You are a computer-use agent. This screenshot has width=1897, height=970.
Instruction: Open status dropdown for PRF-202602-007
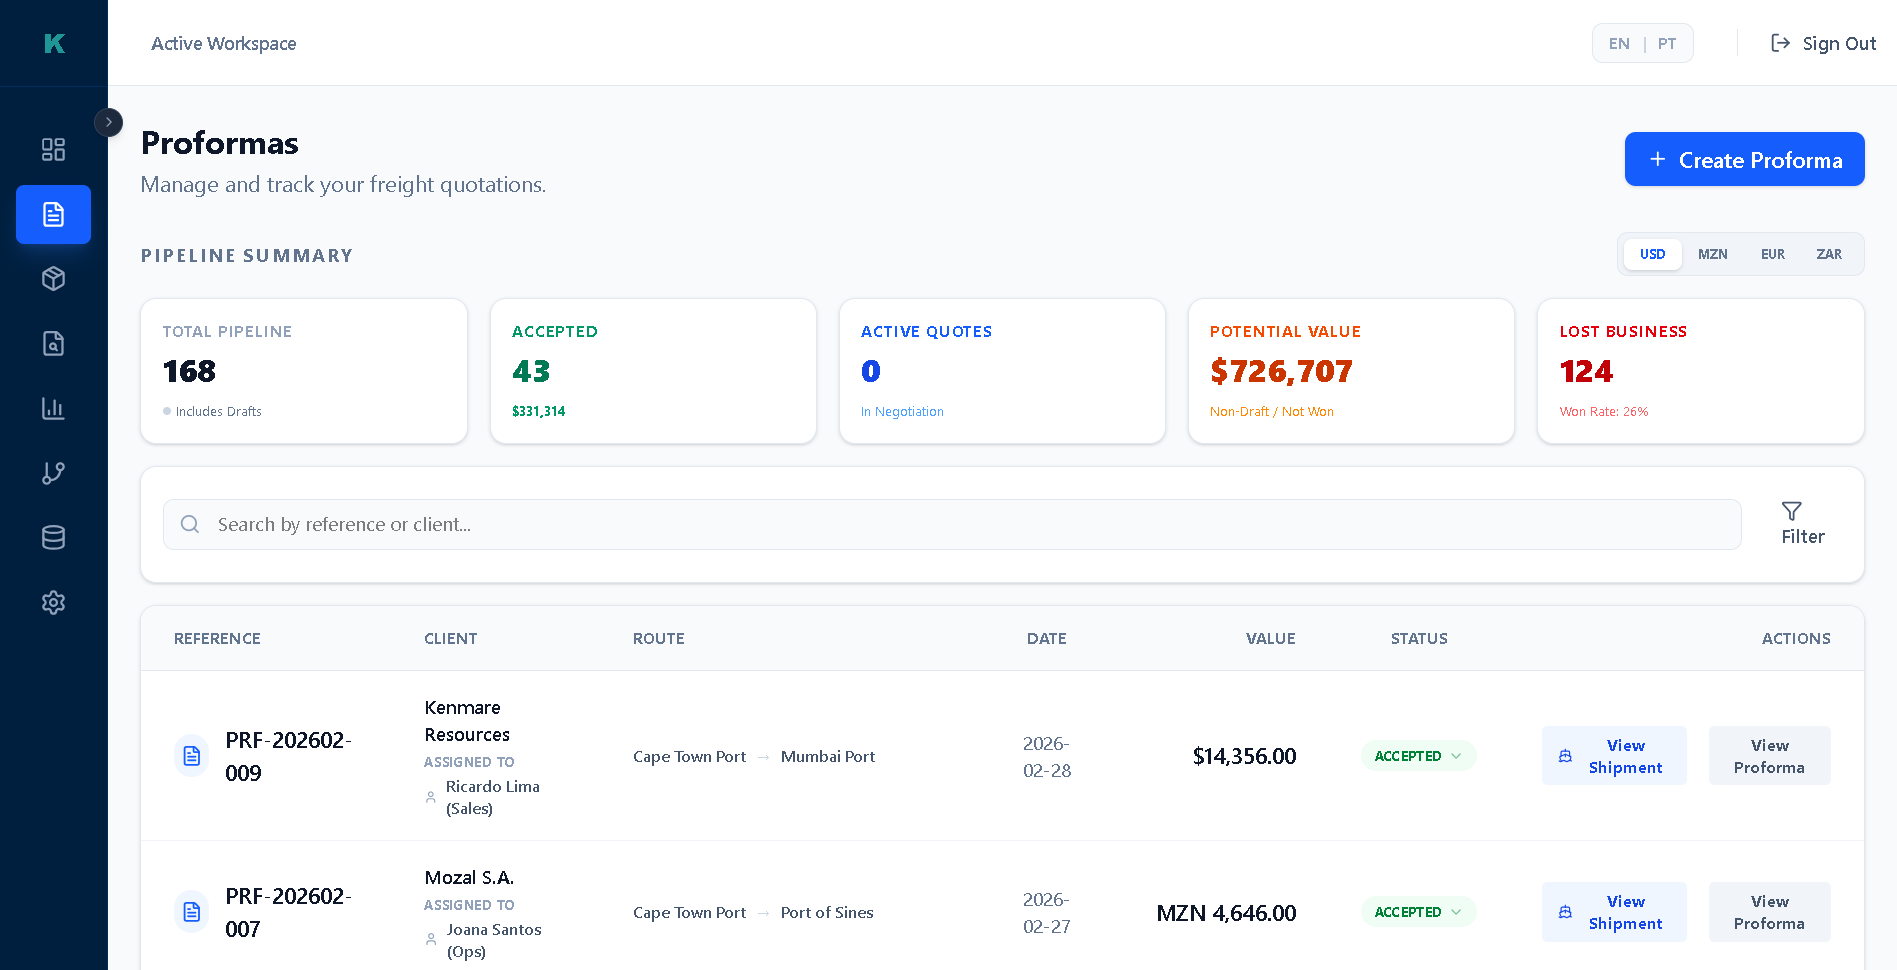[x=1417, y=912]
